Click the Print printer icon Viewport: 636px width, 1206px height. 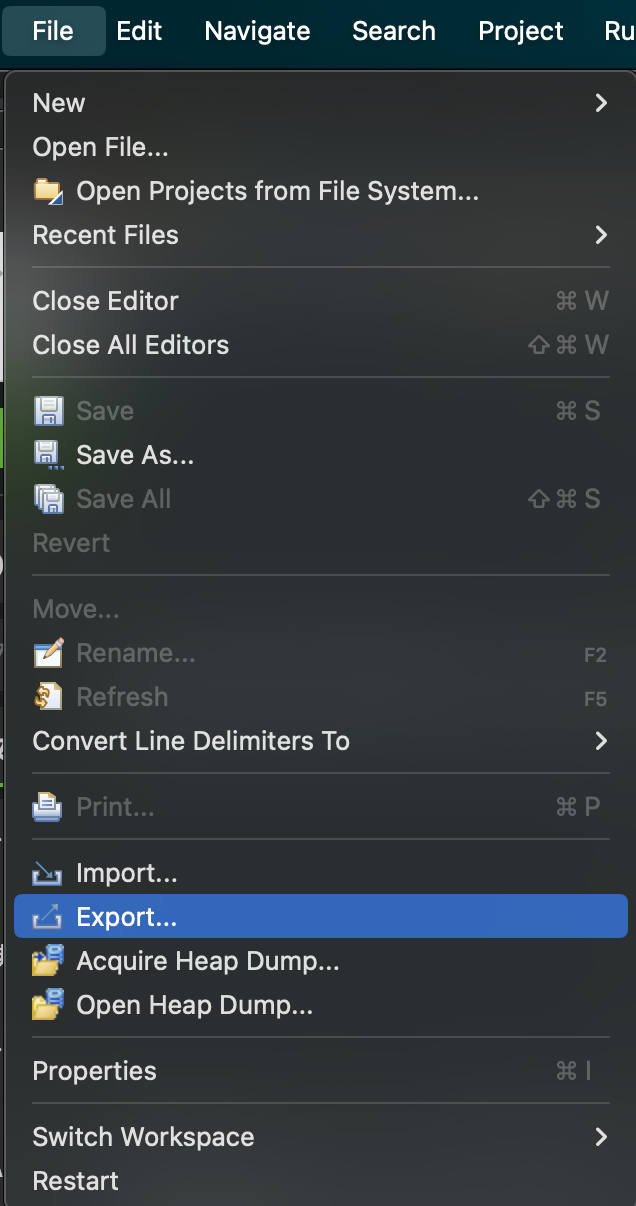[48, 807]
